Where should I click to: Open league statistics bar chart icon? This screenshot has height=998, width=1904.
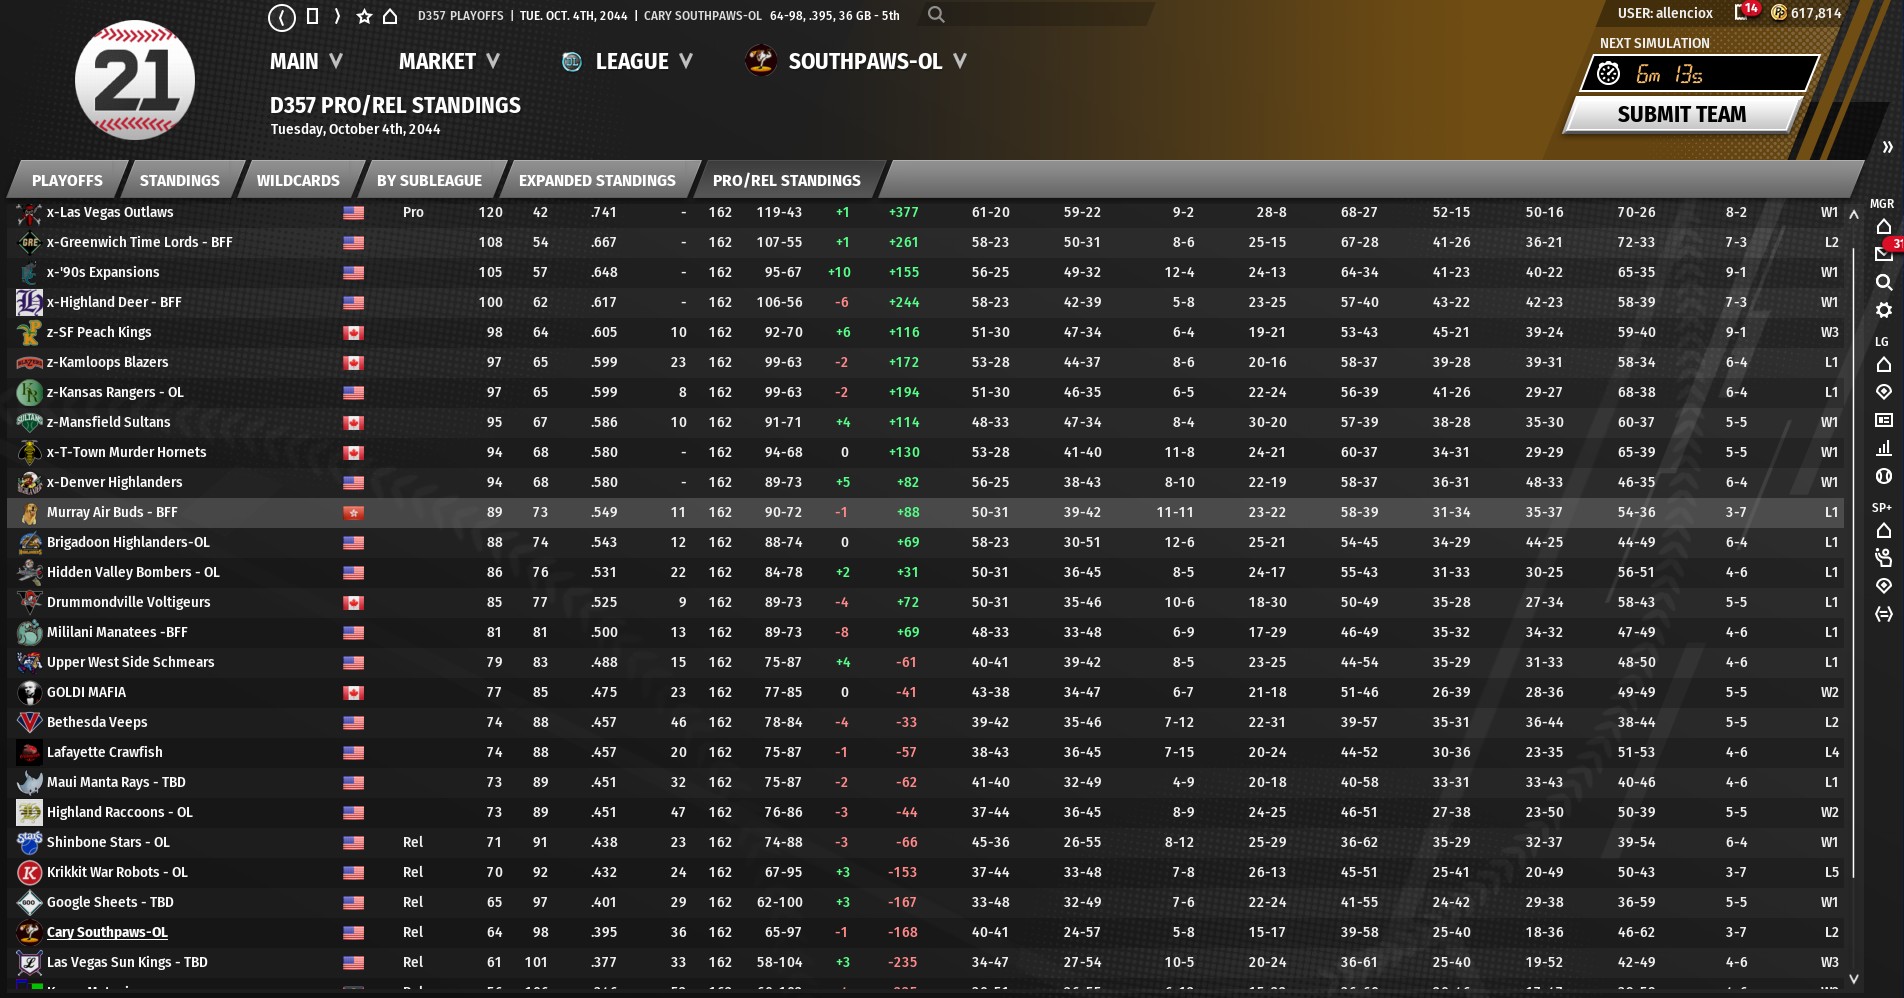1884,448
